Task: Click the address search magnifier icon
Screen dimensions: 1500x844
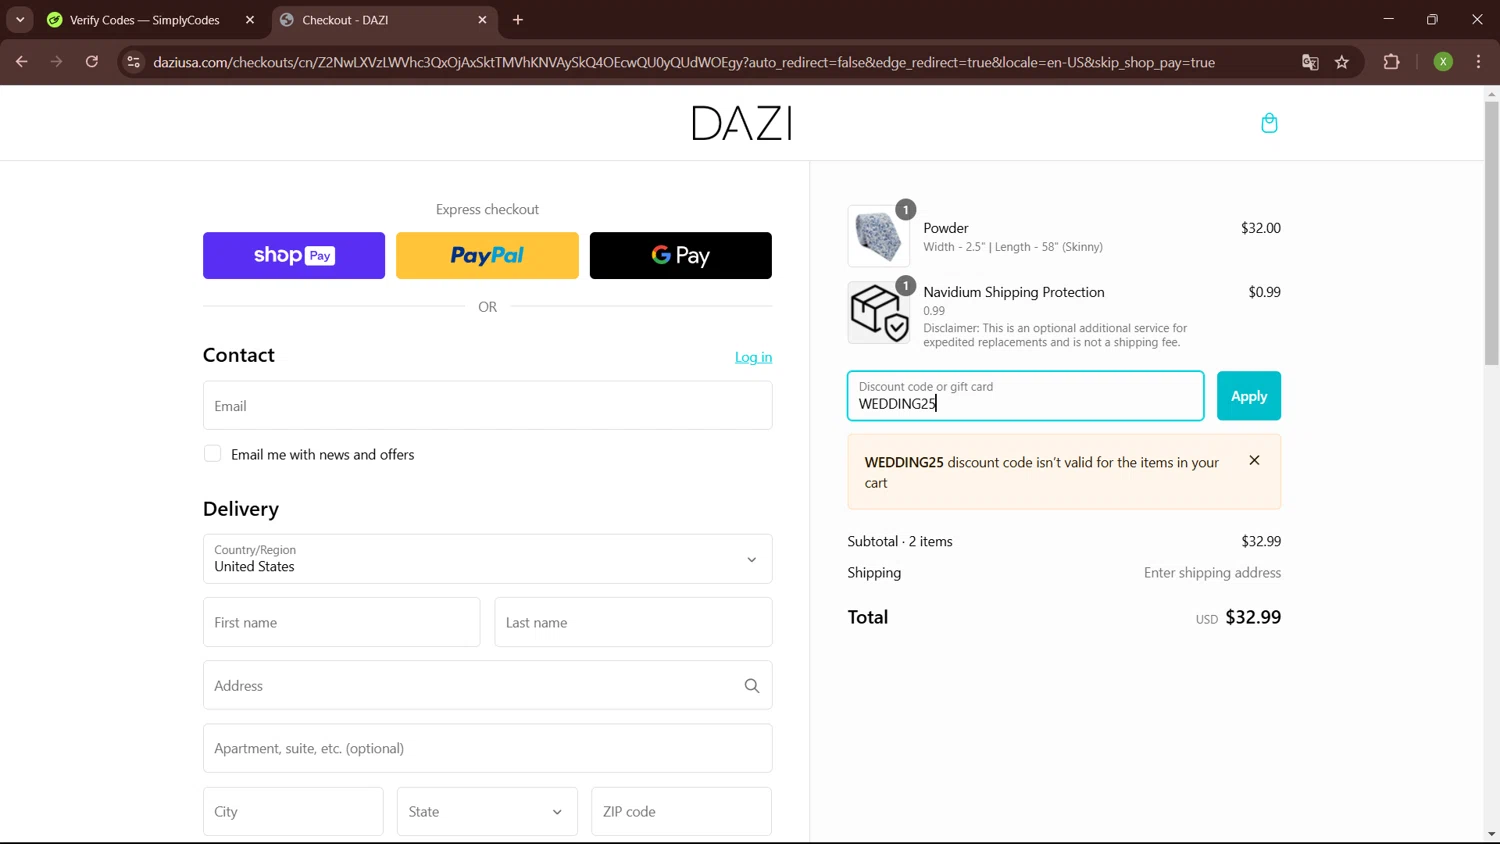Action: point(752,686)
